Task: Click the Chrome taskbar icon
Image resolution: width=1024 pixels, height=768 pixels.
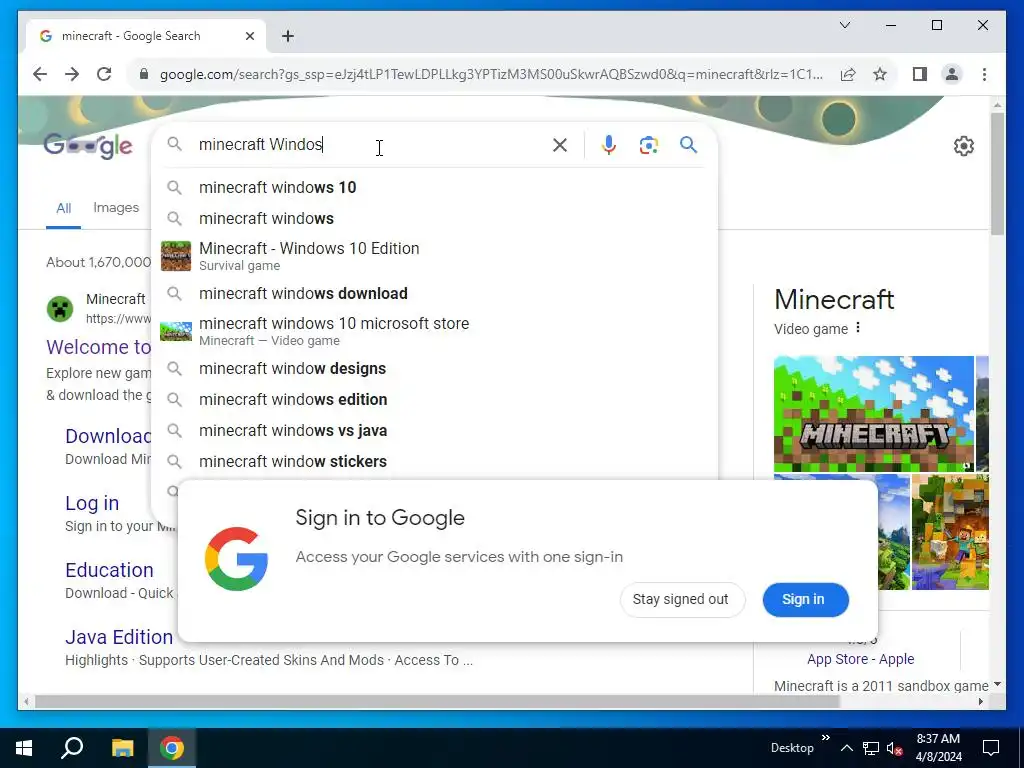Action: point(172,748)
